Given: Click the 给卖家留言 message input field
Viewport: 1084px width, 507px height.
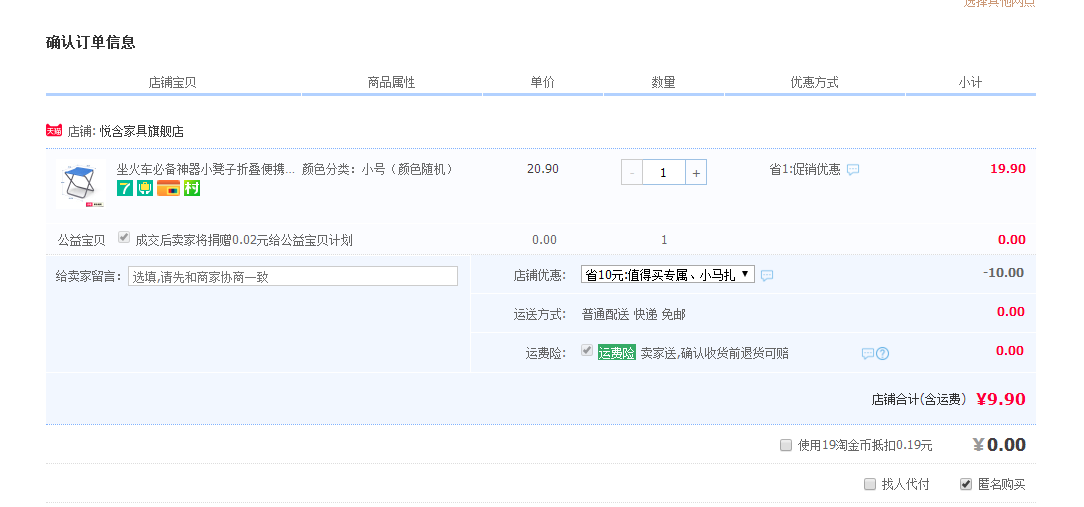Looking at the screenshot, I should pos(292,276).
